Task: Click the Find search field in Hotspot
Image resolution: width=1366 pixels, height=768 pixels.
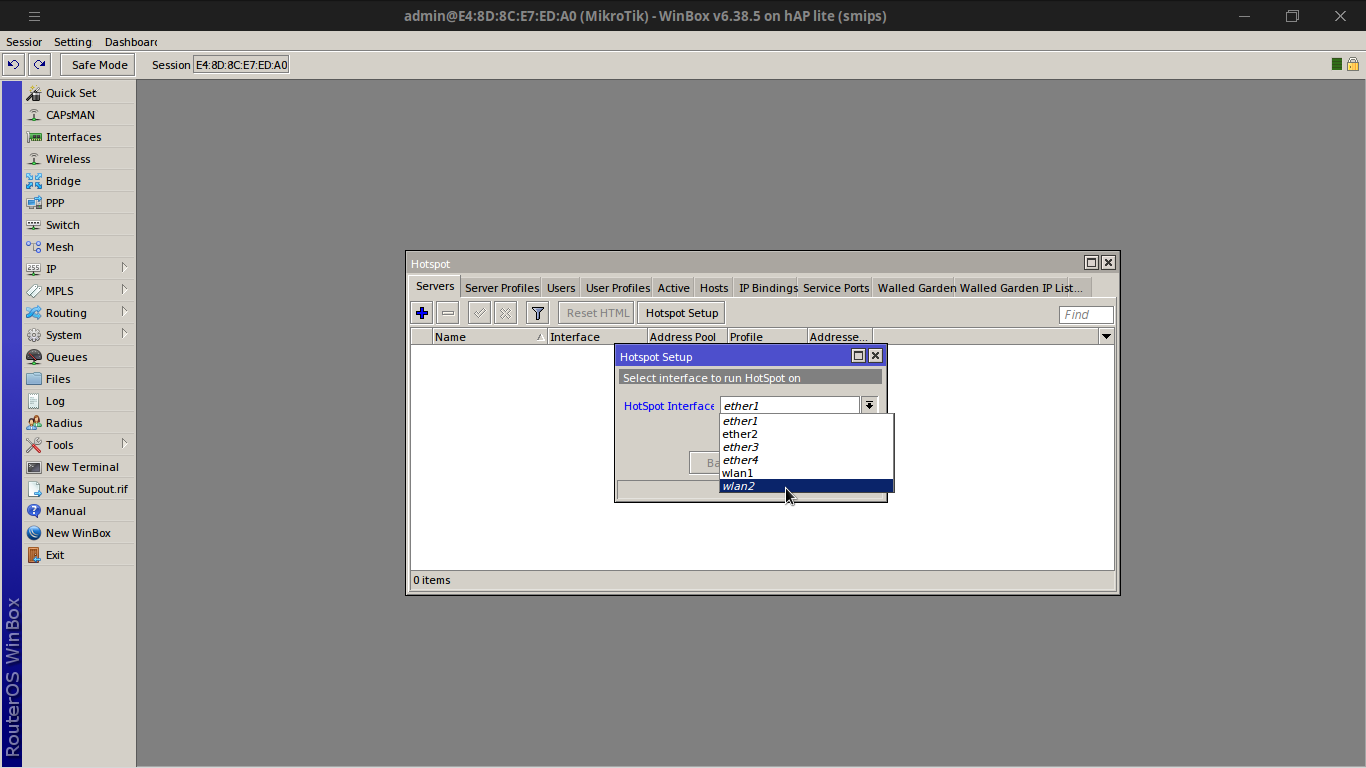Action: 1086,314
